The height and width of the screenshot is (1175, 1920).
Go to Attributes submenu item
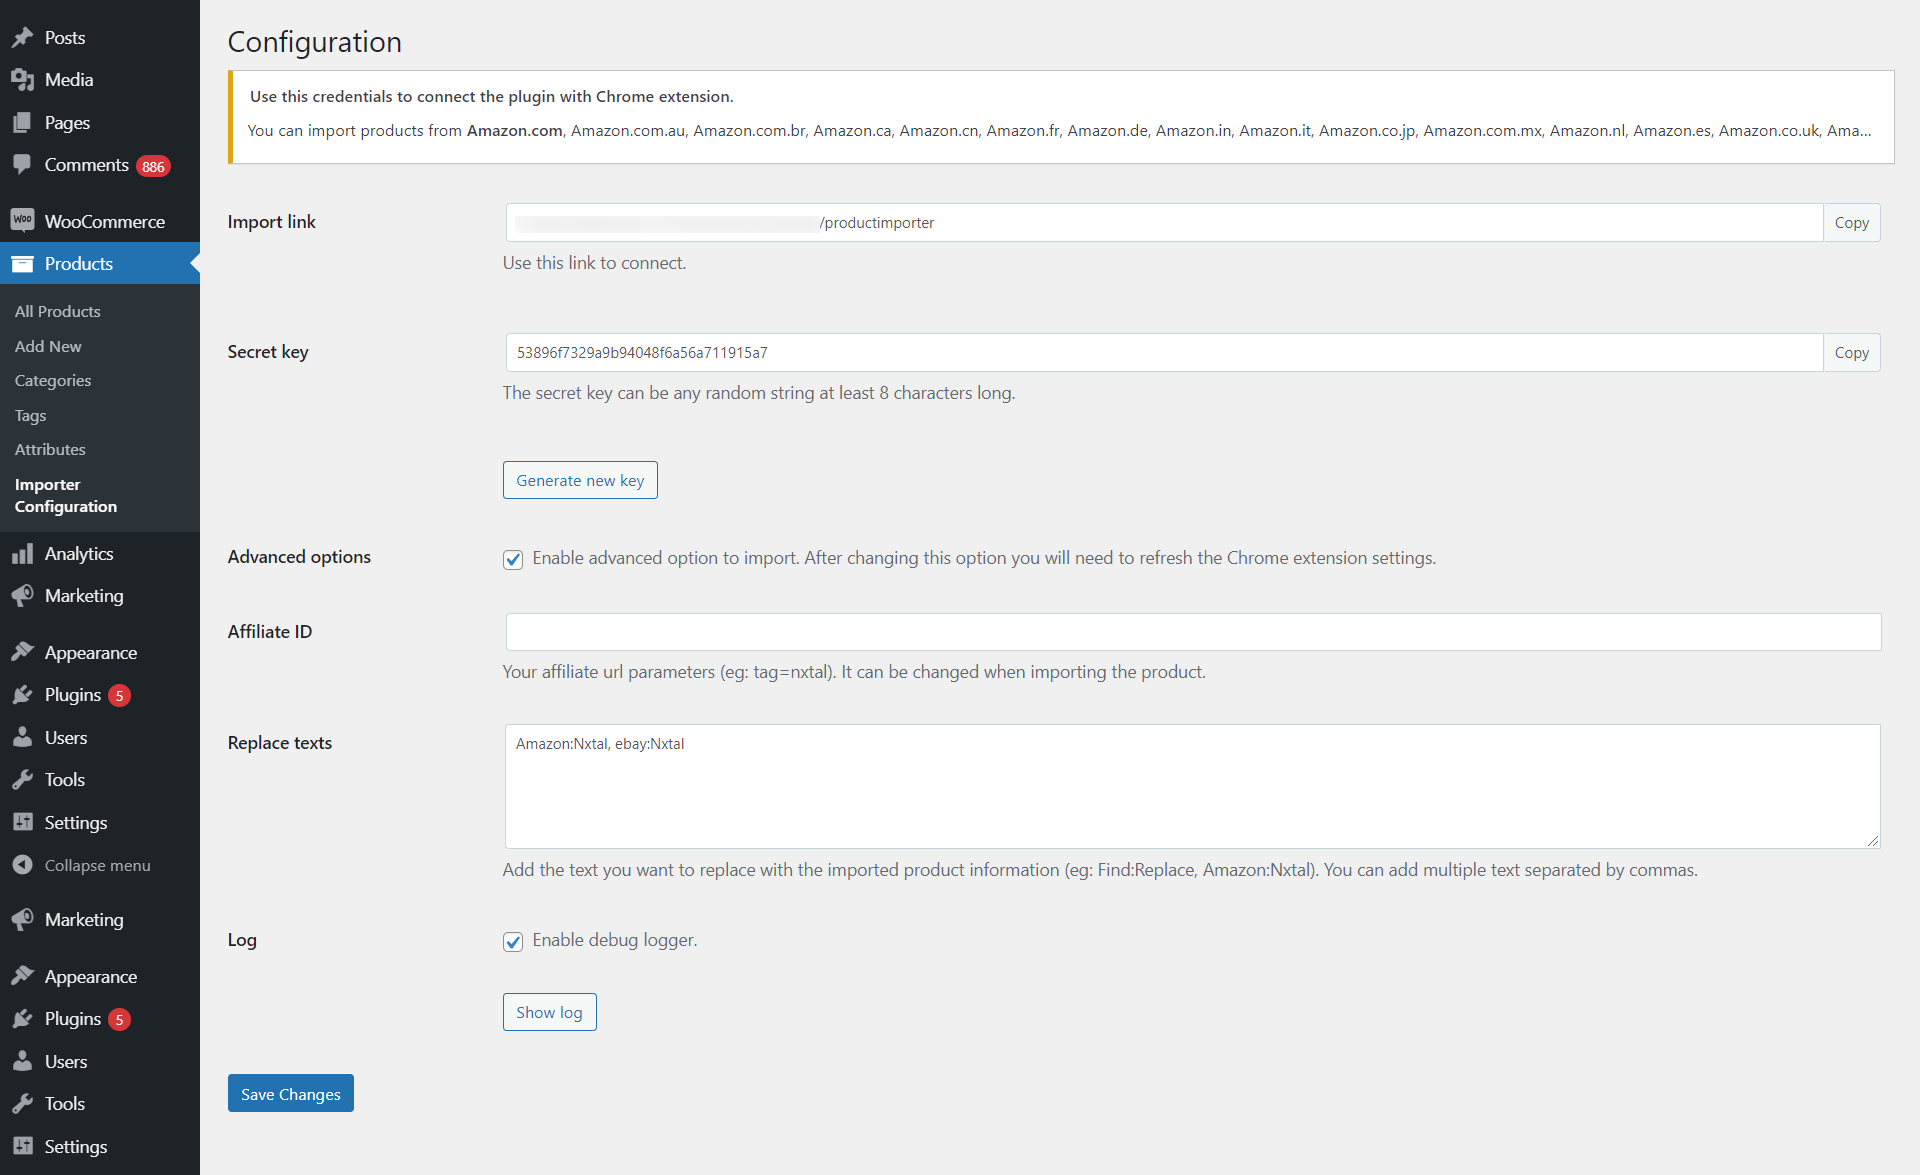tap(50, 449)
